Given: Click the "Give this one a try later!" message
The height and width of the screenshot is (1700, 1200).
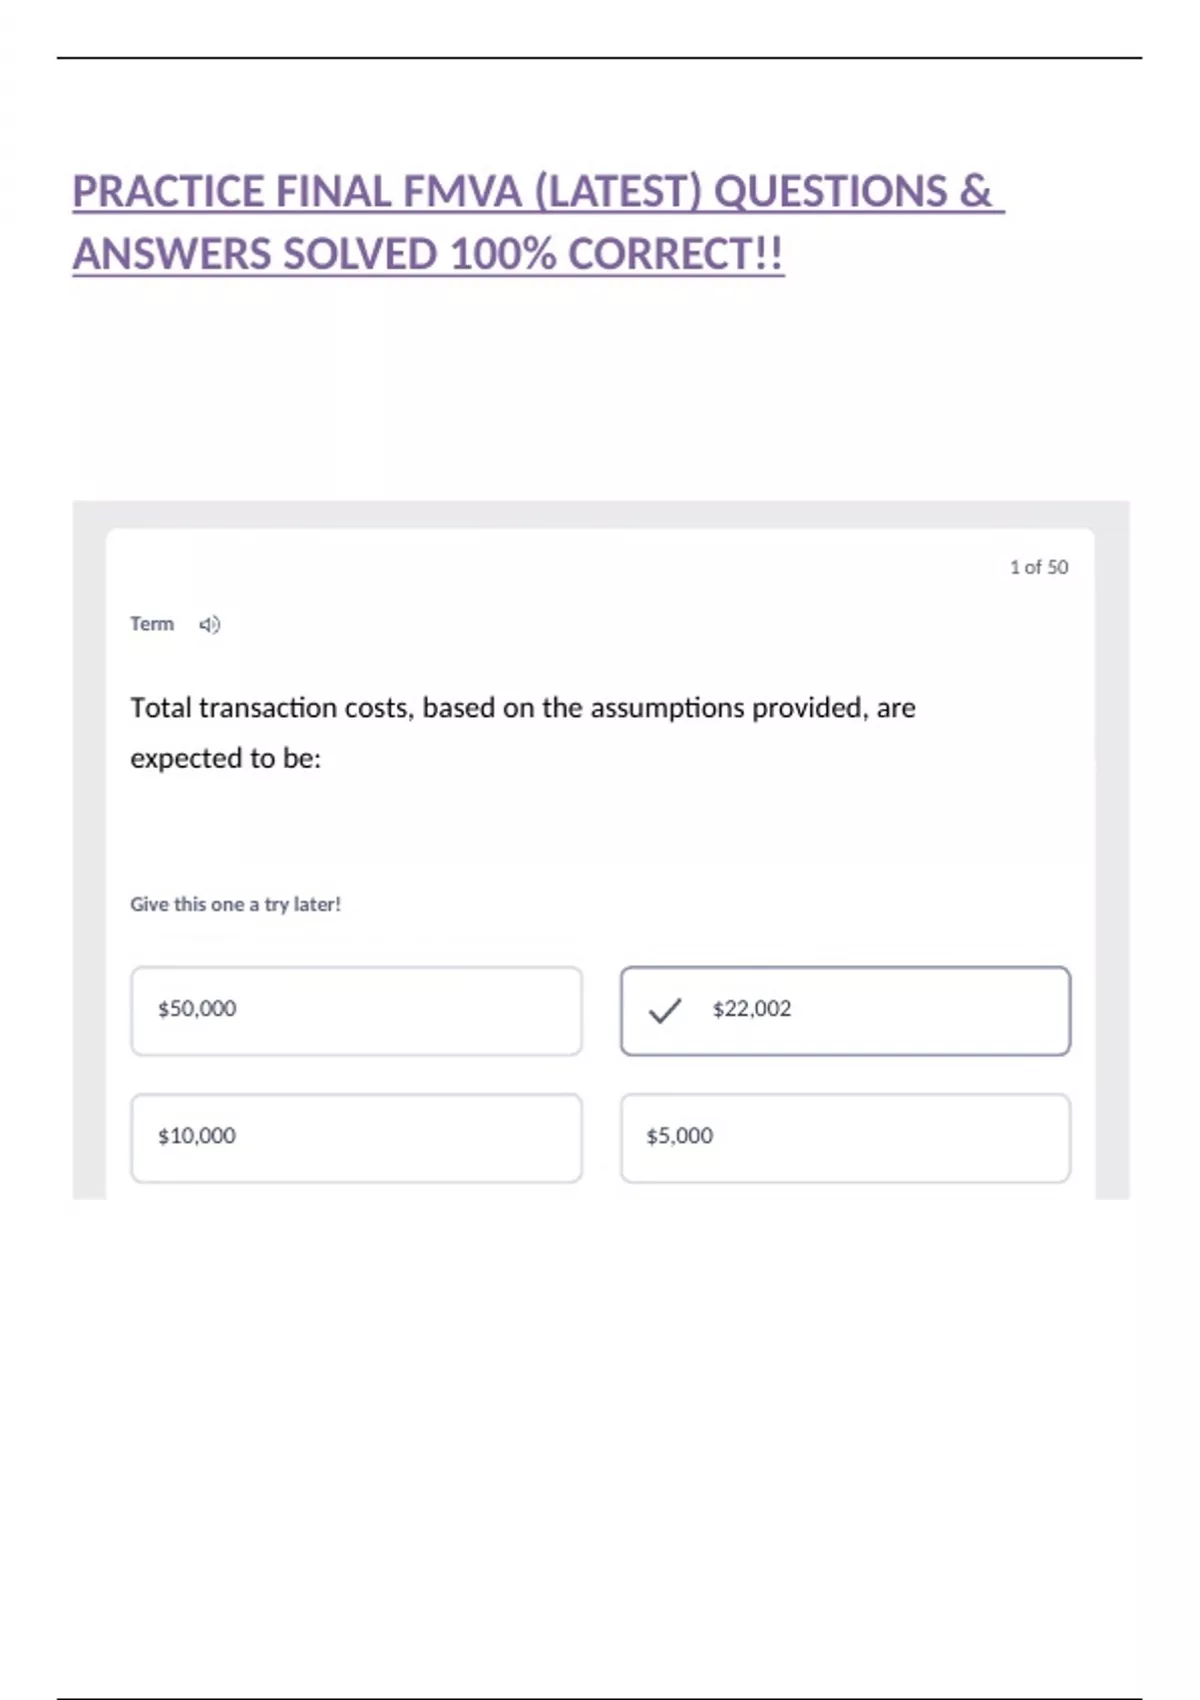Looking at the screenshot, I should click(x=235, y=904).
